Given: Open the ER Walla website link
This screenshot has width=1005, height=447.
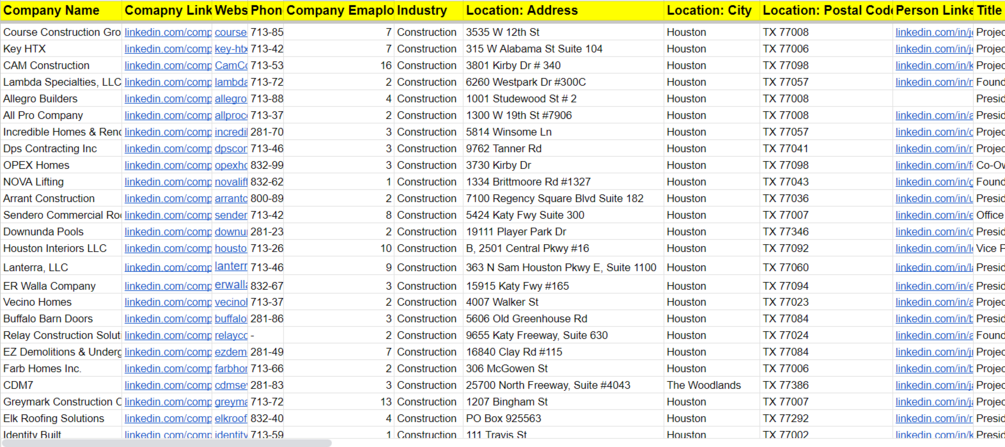Looking at the screenshot, I should (231, 285).
